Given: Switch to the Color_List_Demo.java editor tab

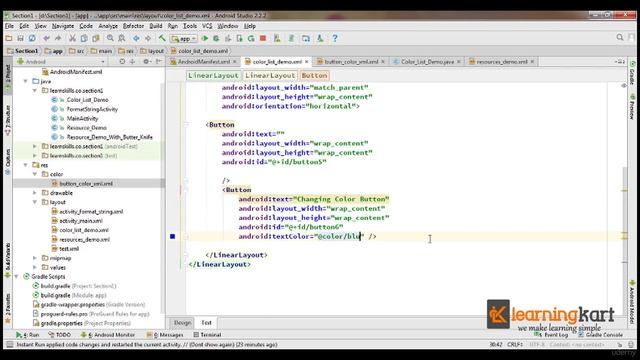Looking at the screenshot, I should [427, 62].
